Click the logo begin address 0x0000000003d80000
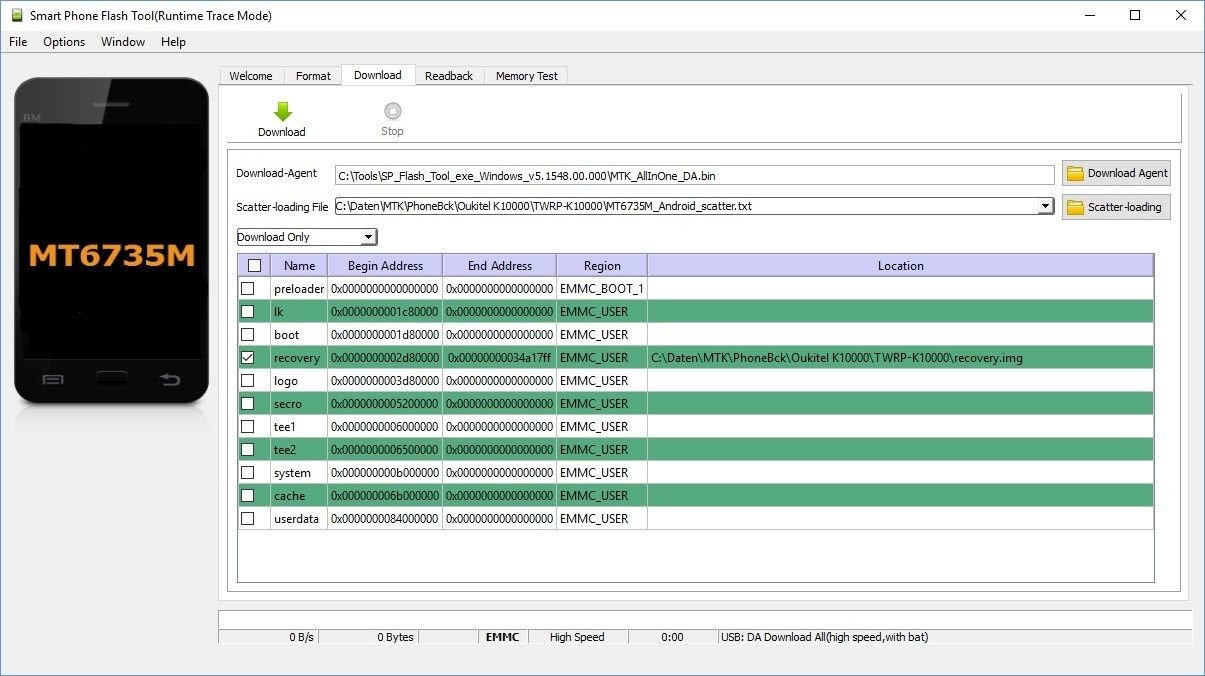 385,380
